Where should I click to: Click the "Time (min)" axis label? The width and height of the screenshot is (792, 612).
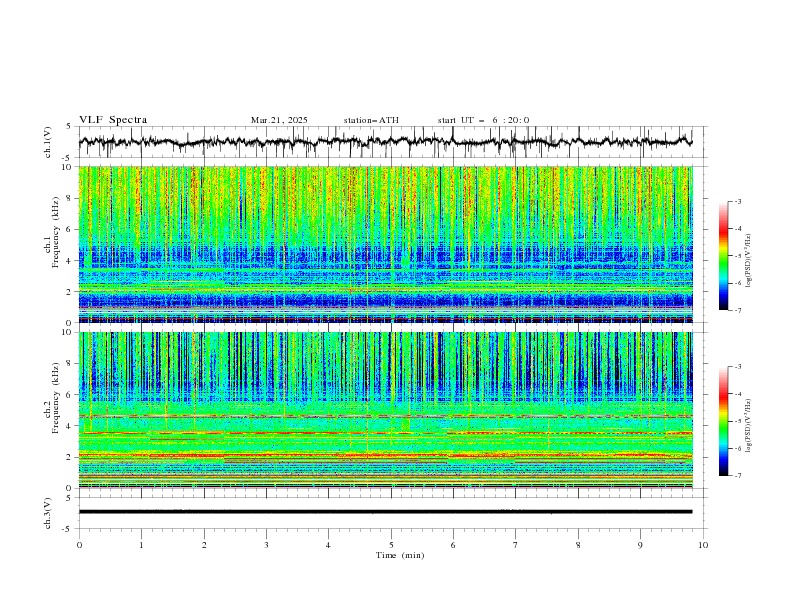coord(400,555)
